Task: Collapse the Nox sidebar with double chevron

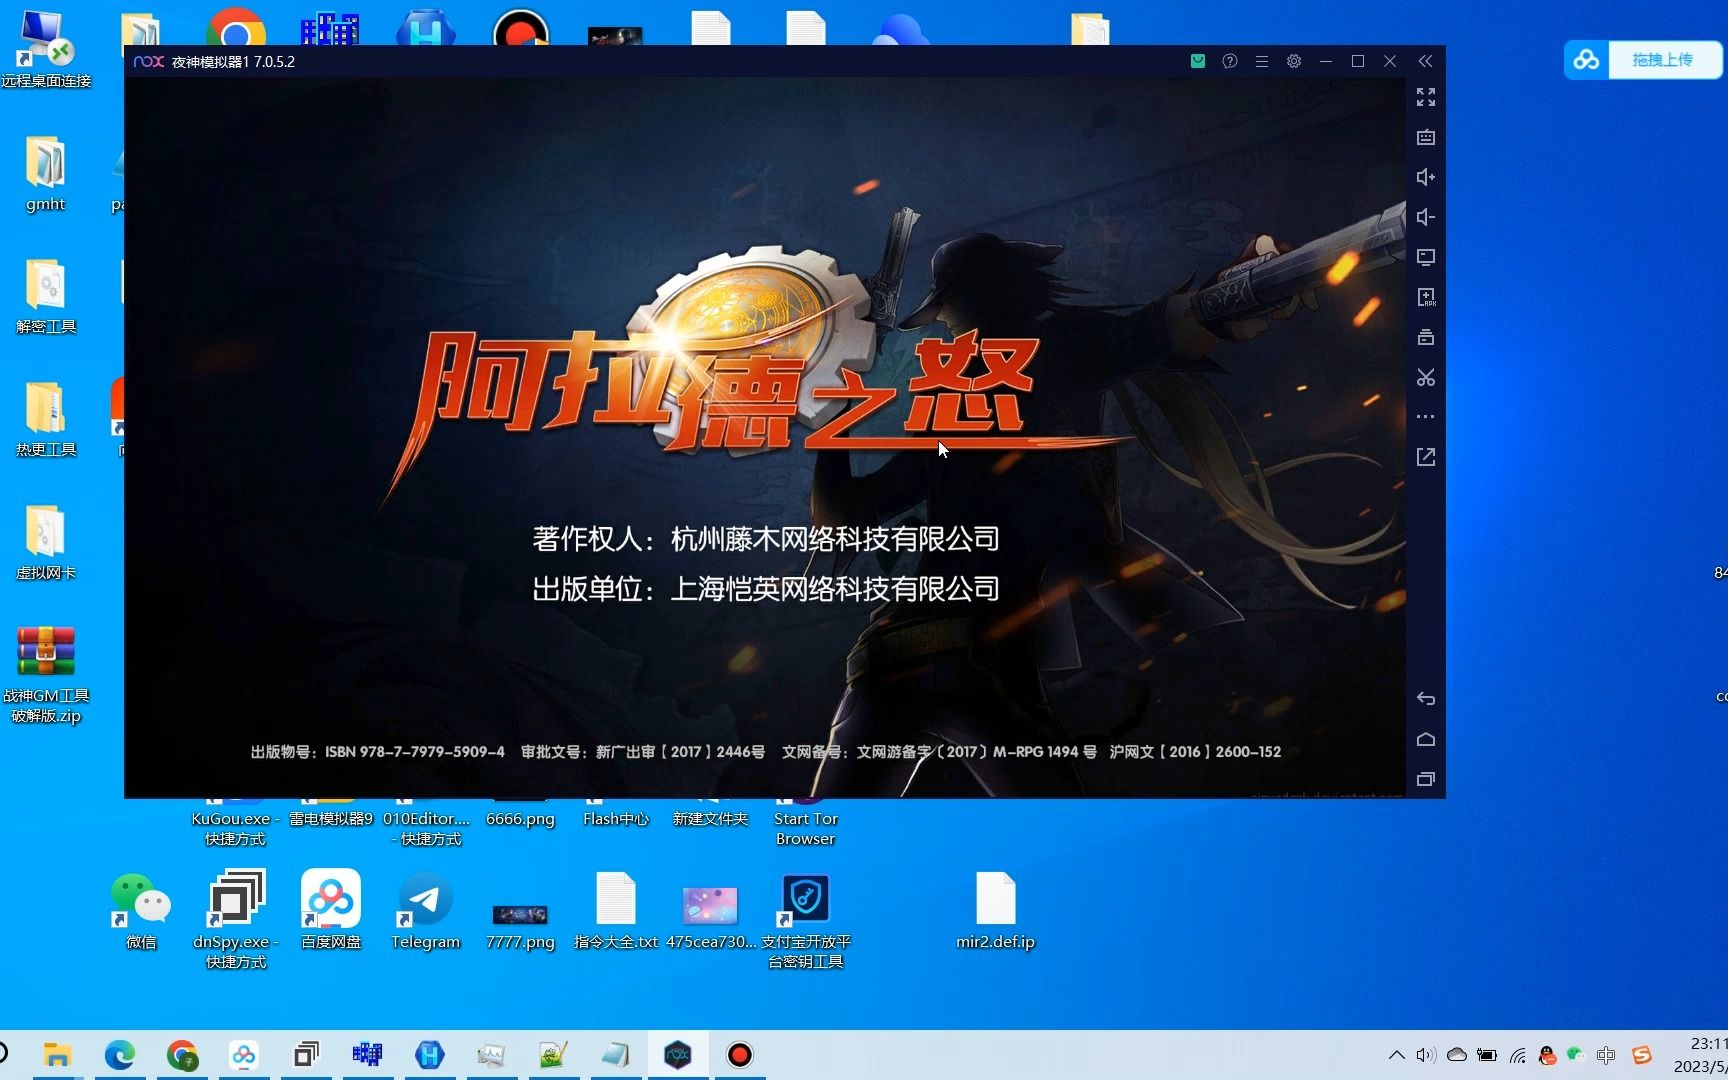Action: (1426, 61)
